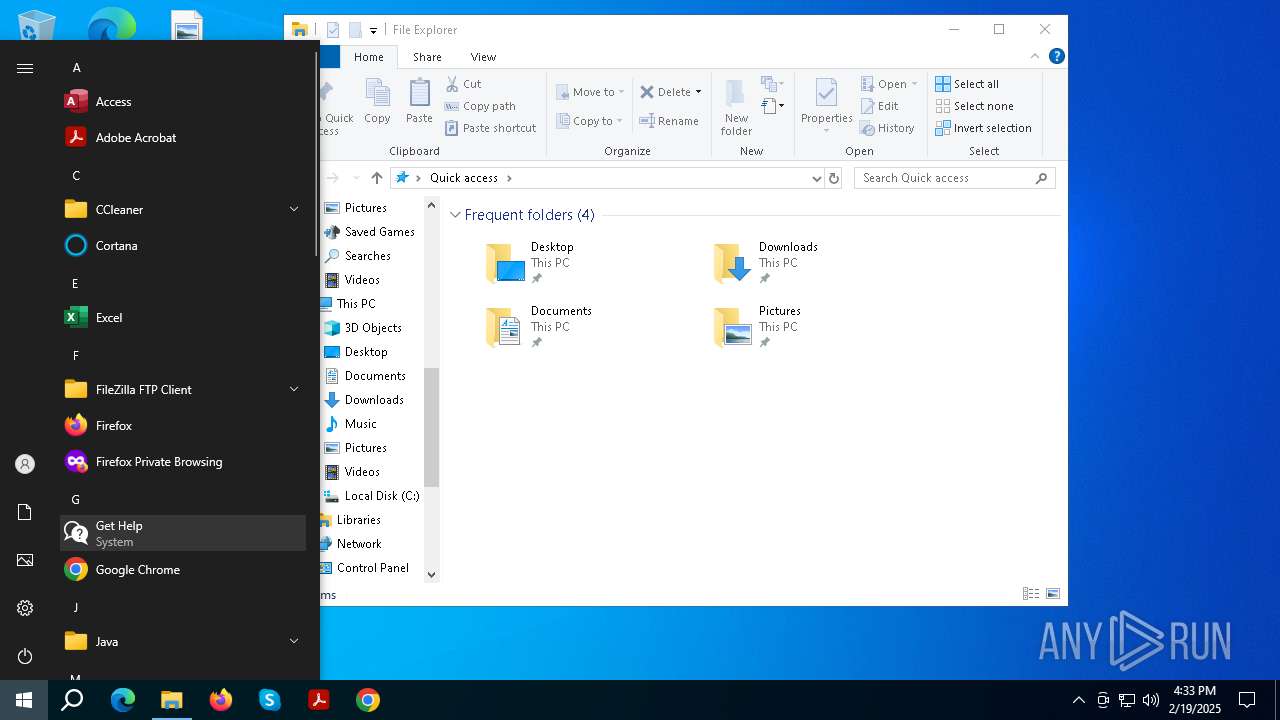
Task: Refresh the Quick access view
Action: 834,178
